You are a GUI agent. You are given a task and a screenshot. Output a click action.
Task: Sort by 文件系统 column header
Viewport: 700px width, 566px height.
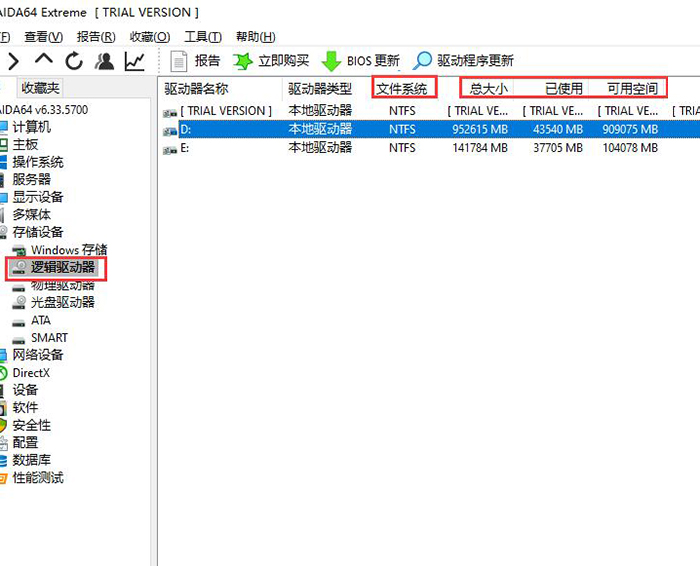[x=402, y=89]
